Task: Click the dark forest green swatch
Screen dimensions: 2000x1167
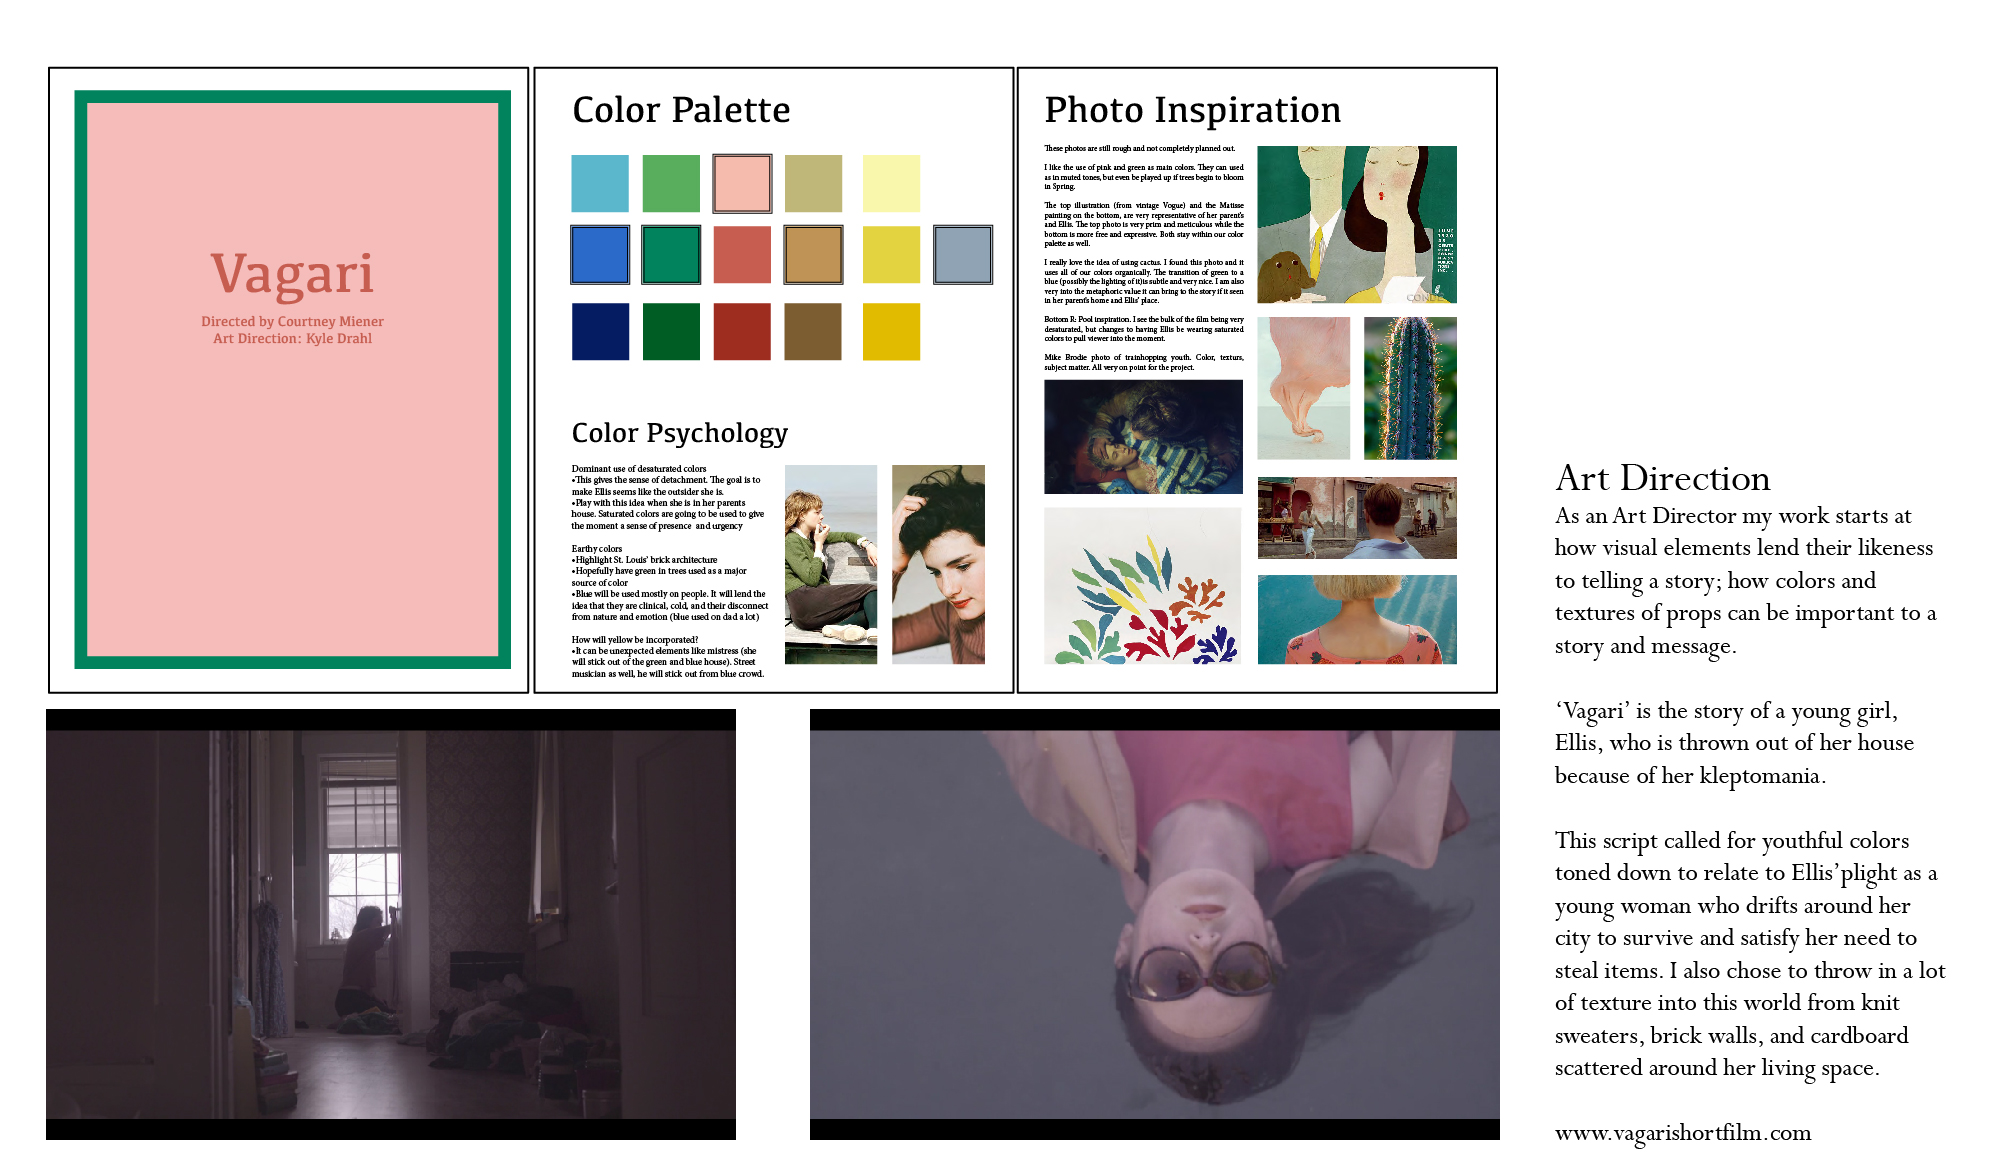Action: tap(671, 331)
